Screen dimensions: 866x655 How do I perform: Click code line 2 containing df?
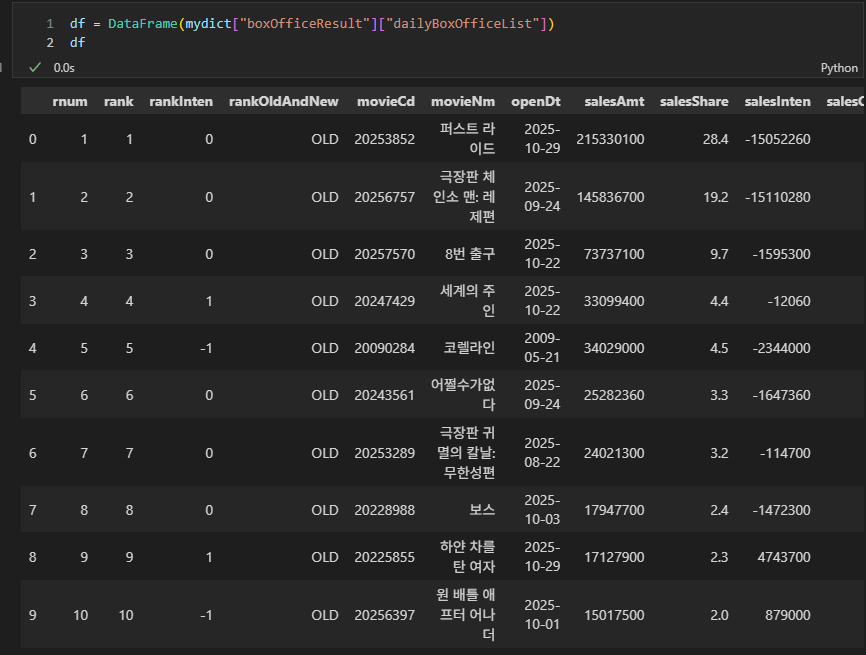coord(77,43)
